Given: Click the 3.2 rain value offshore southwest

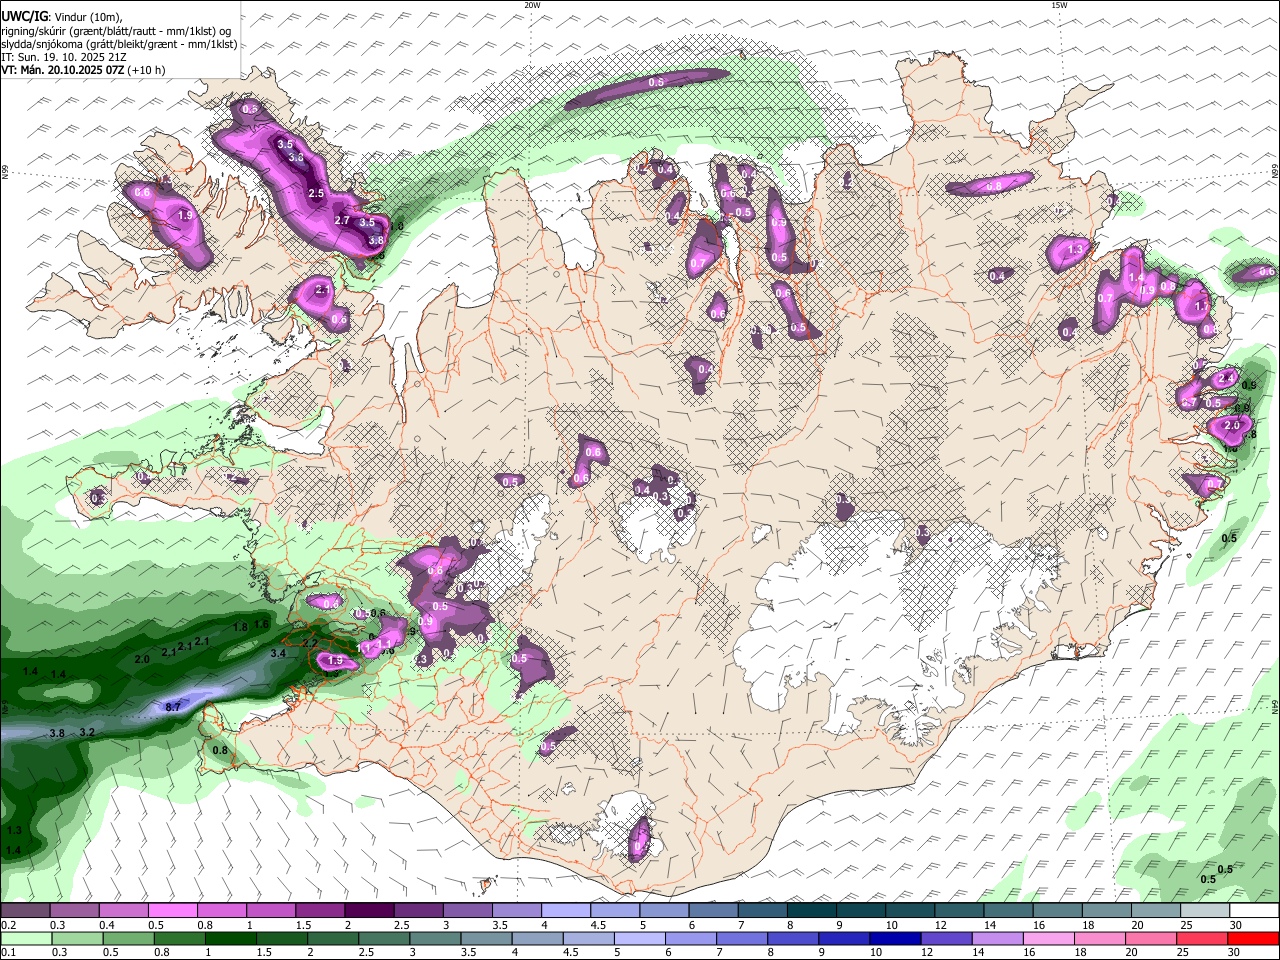Looking at the screenshot, I should pos(87,733).
